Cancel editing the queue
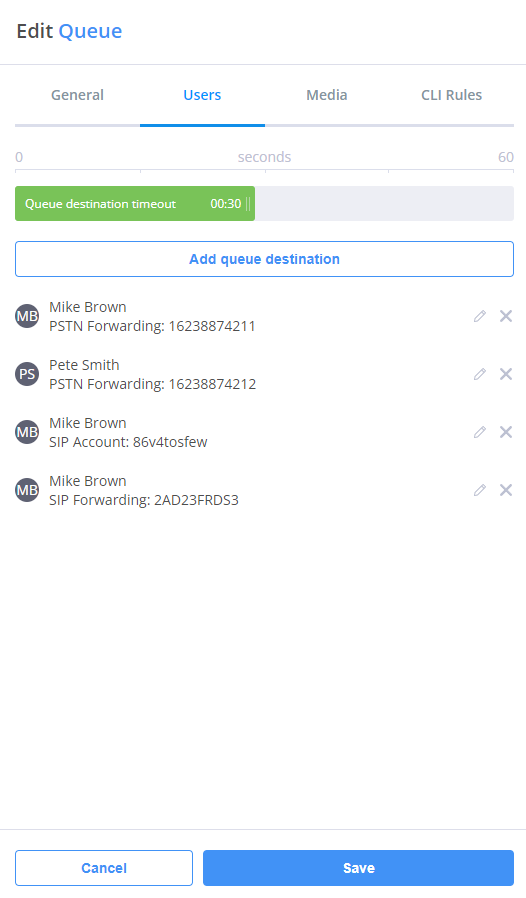Image resolution: width=526 pixels, height=898 pixels. pos(104,868)
